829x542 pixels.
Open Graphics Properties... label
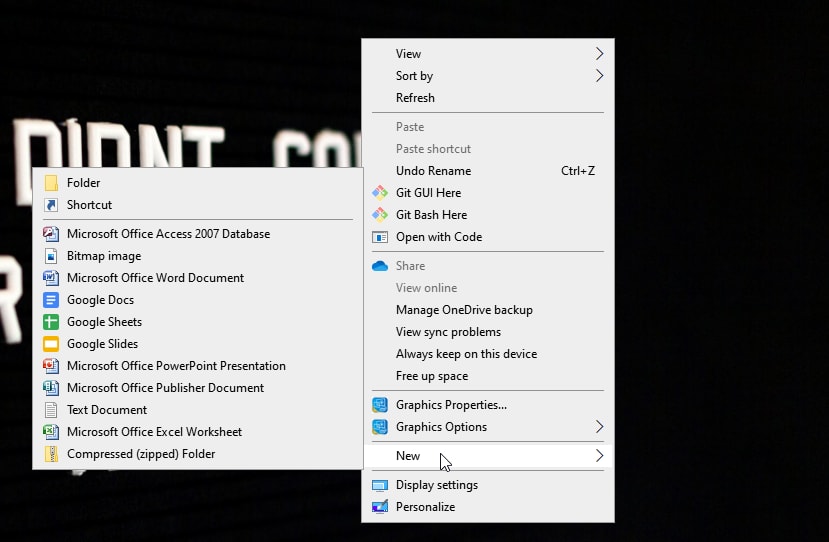tap(451, 405)
